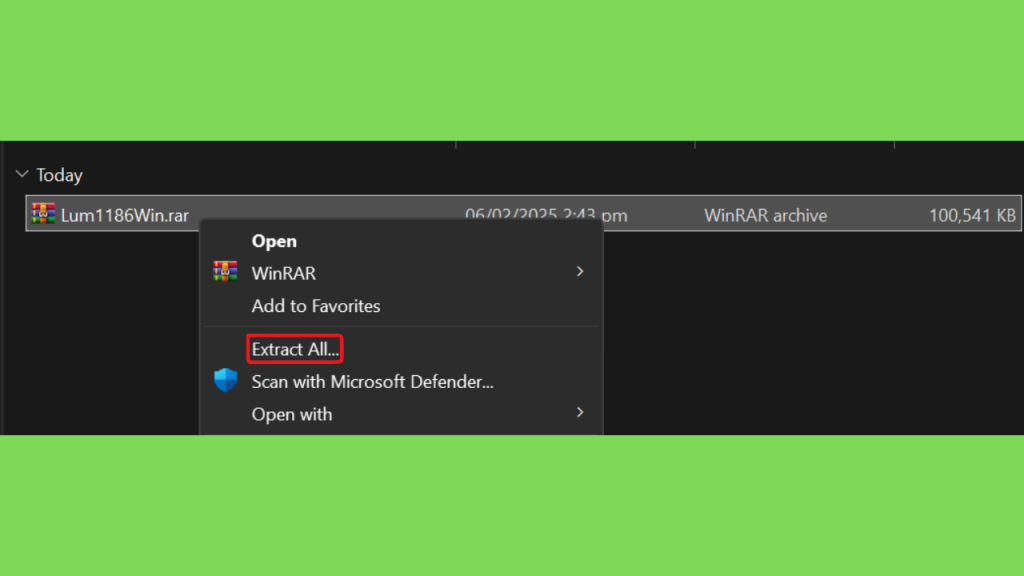Click the column divider before the size column
Screen dimensions: 1024x576
[894, 144]
